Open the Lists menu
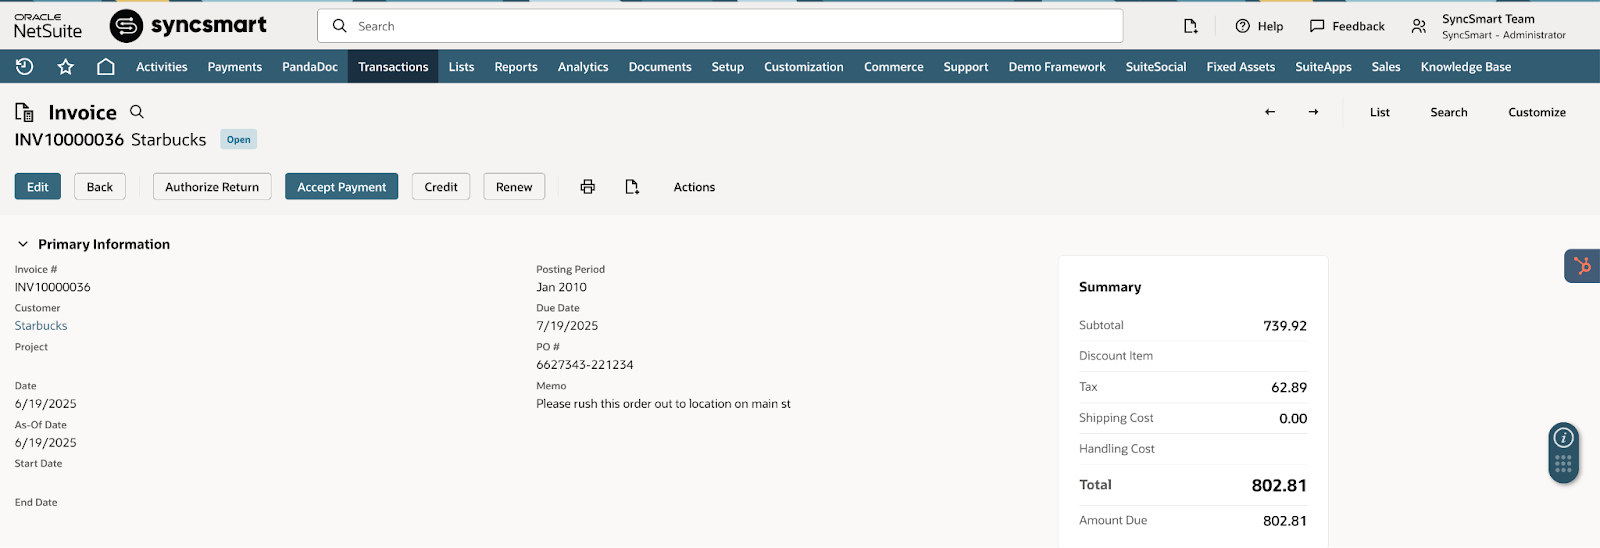1600x548 pixels. coord(461,67)
